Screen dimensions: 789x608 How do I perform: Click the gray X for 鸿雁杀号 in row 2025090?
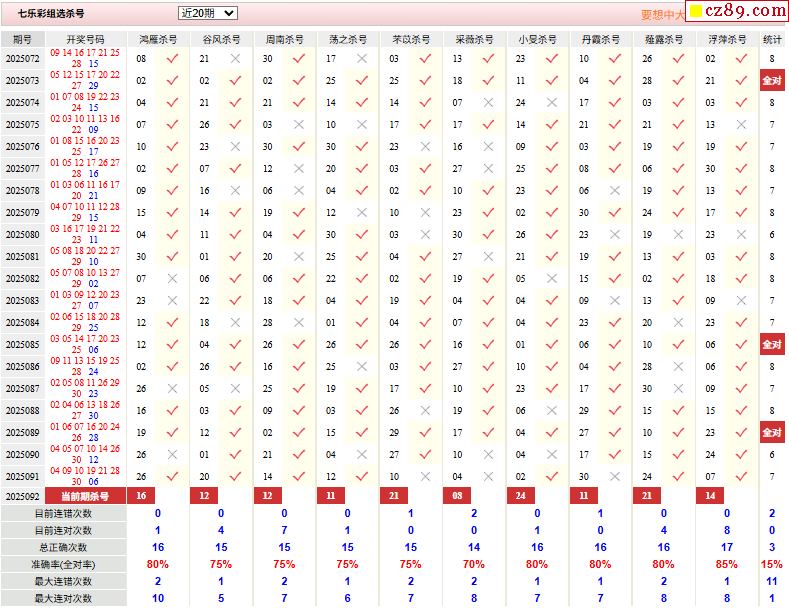172,454
